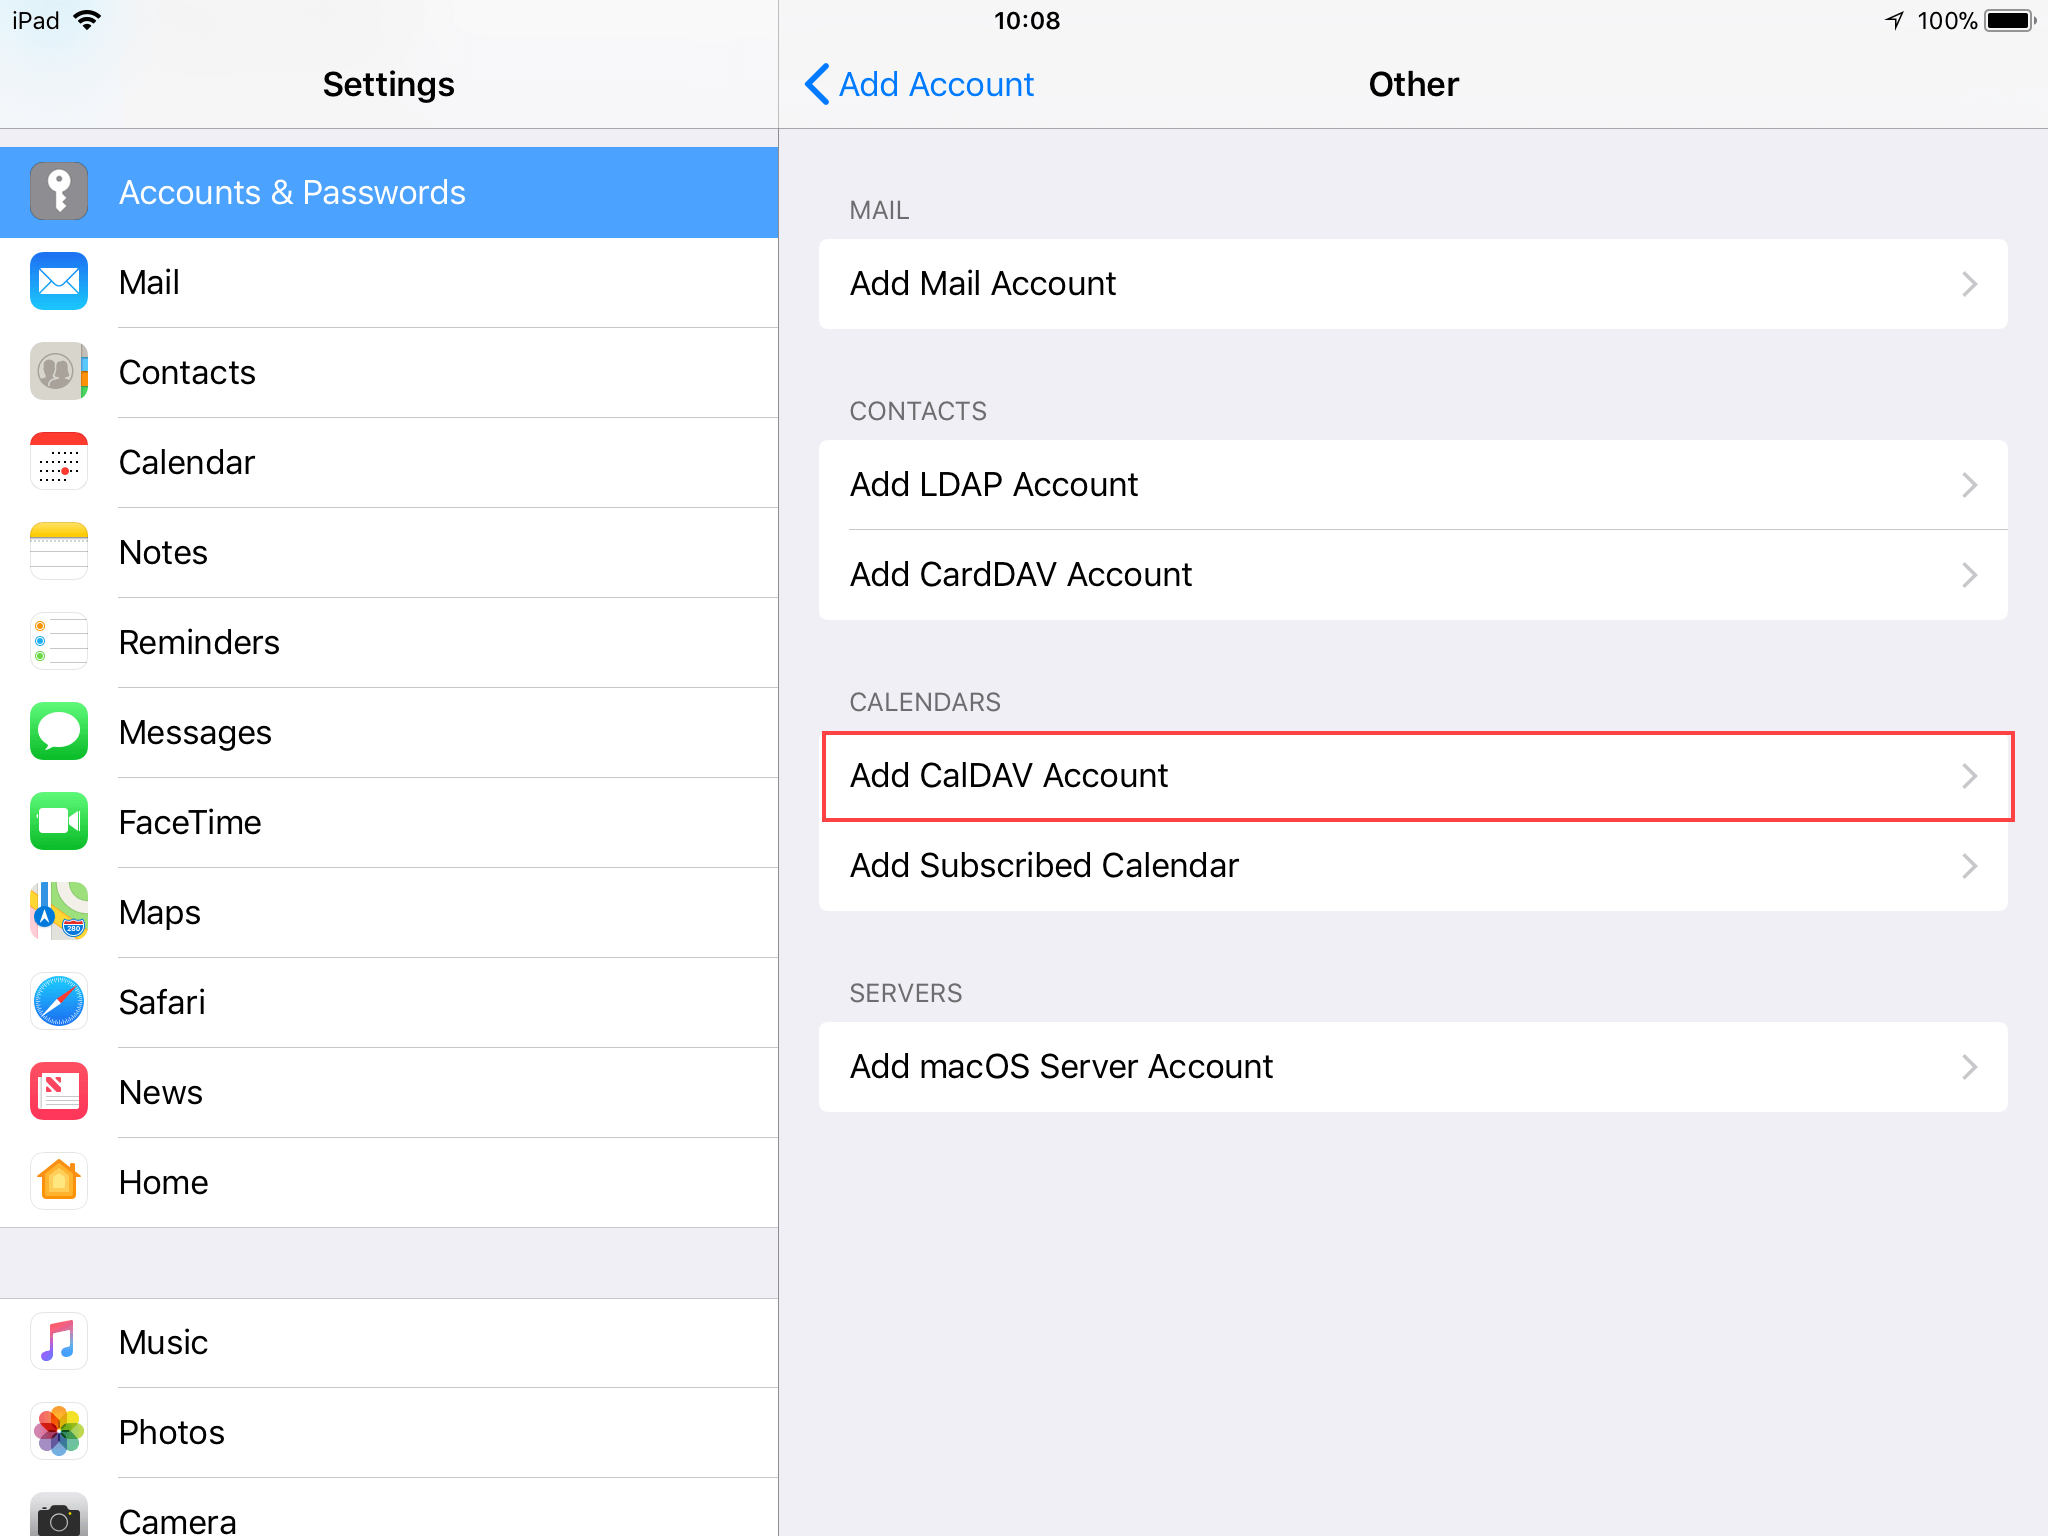Tap the location services arrow icon
The width and height of the screenshot is (2048, 1536).
click(x=1894, y=20)
